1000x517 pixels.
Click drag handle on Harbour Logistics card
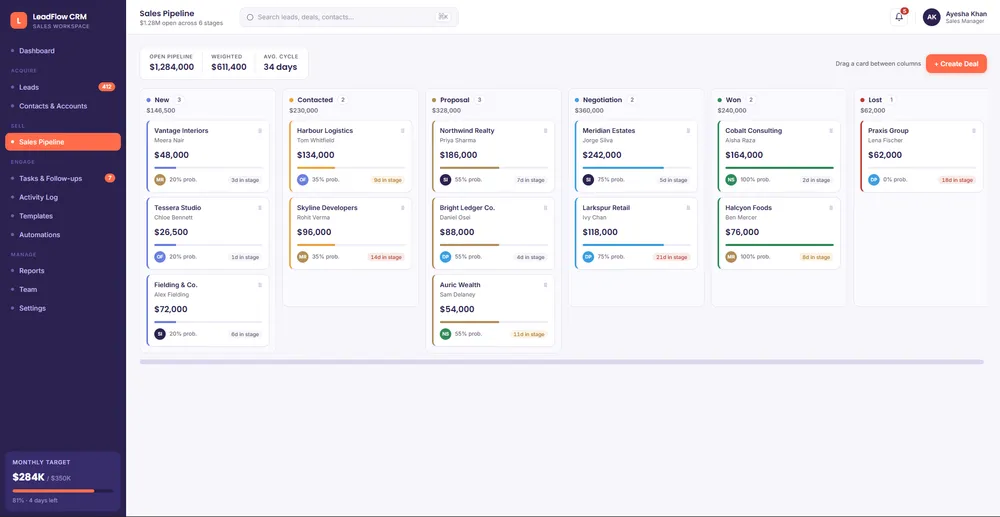coord(402,131)
